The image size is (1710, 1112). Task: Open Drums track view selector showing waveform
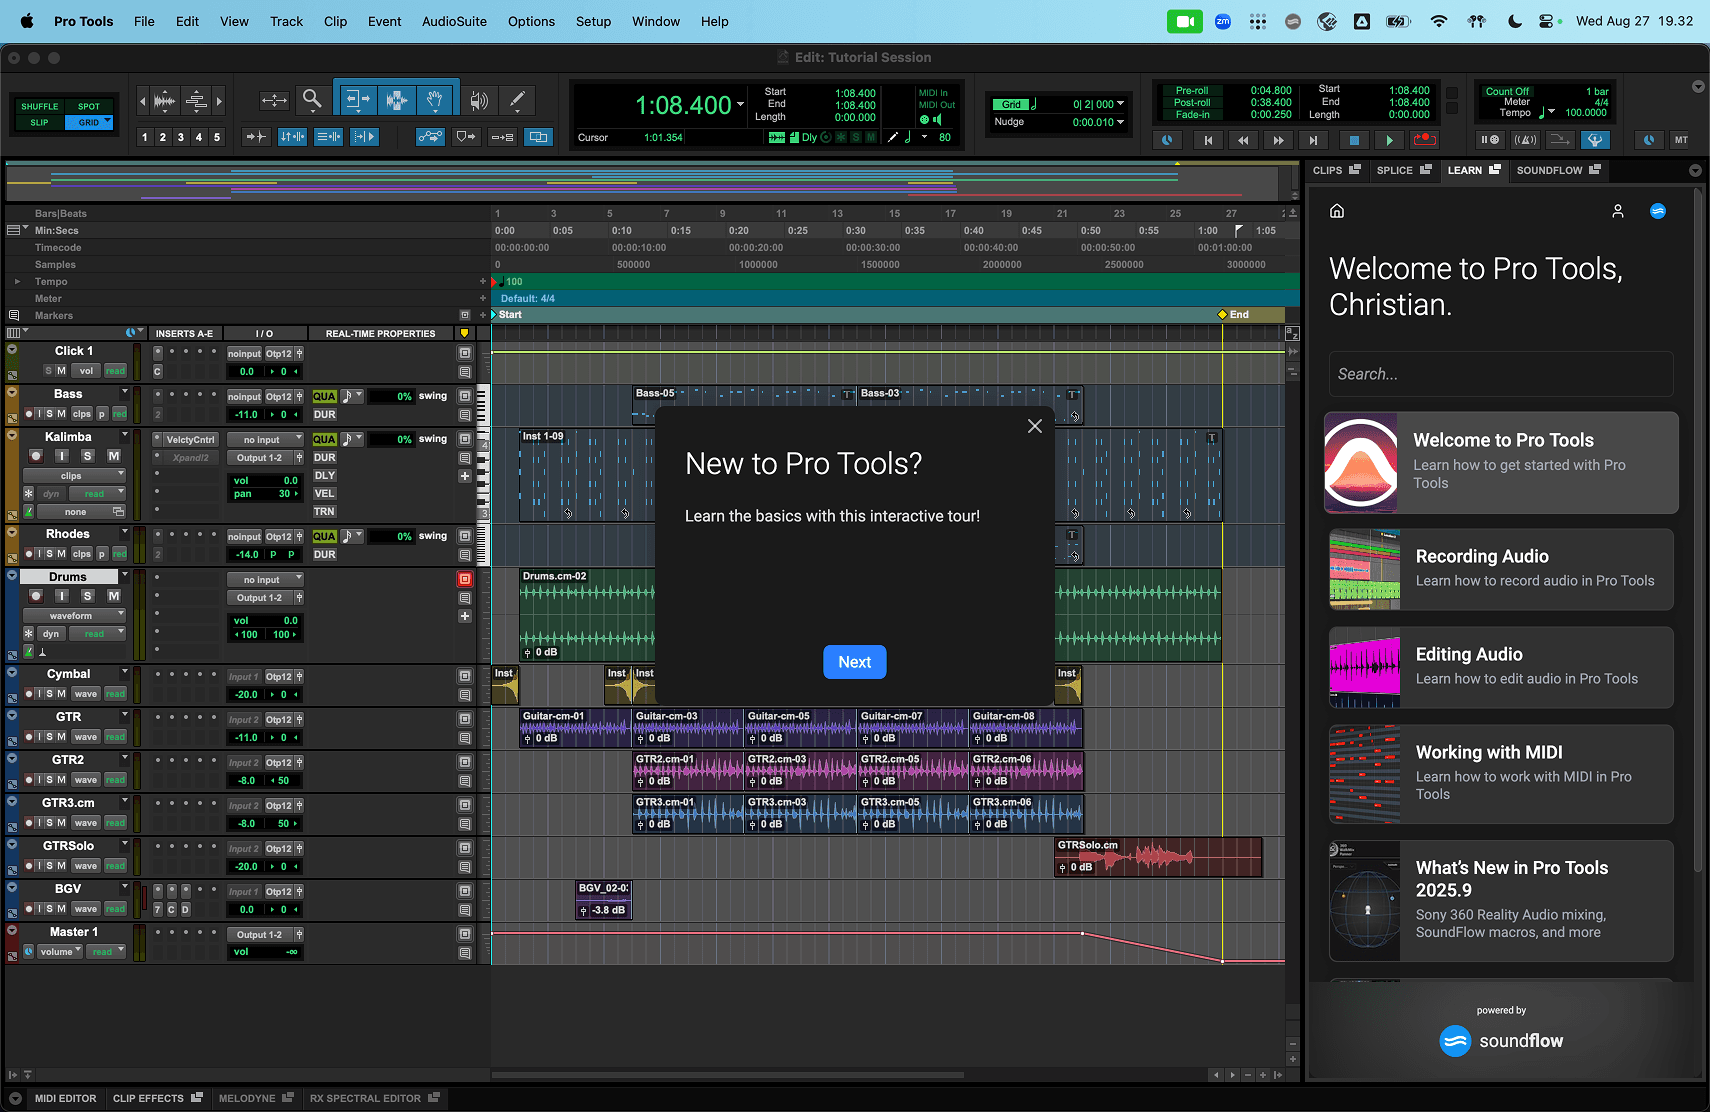(x=74, y=616)
